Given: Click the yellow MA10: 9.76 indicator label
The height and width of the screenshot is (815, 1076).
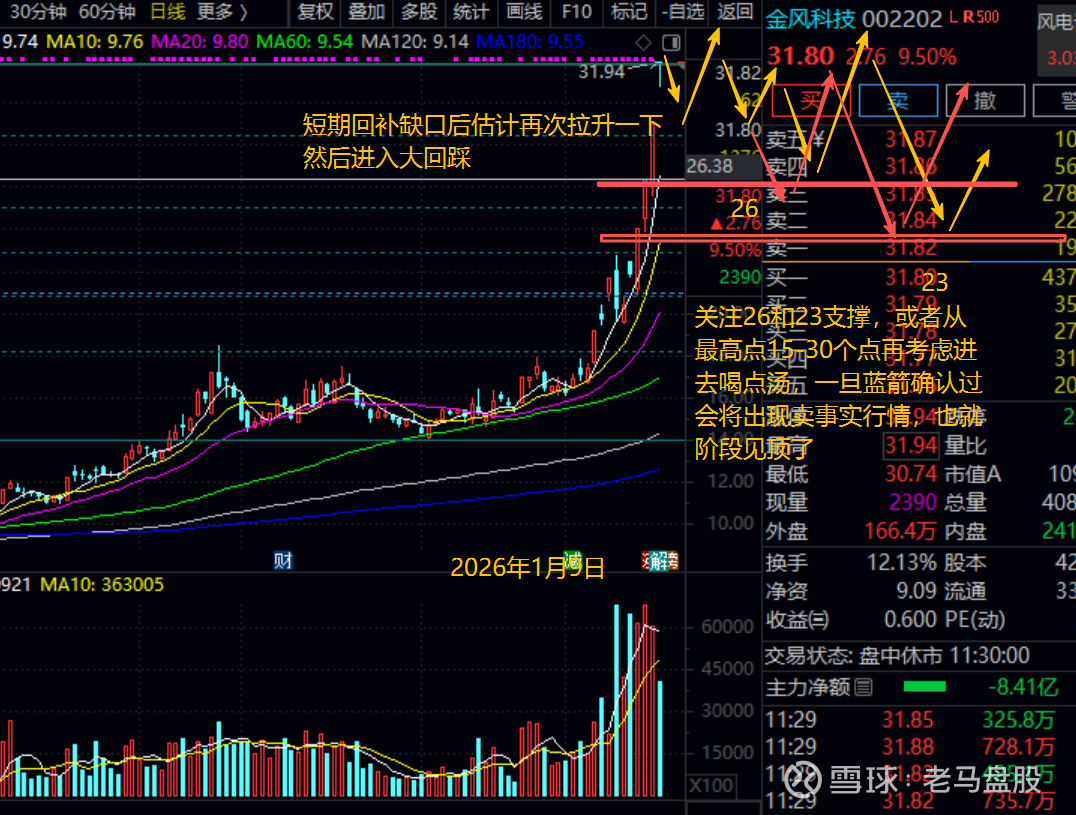Looking at the screenshot, I should [95, 42].
